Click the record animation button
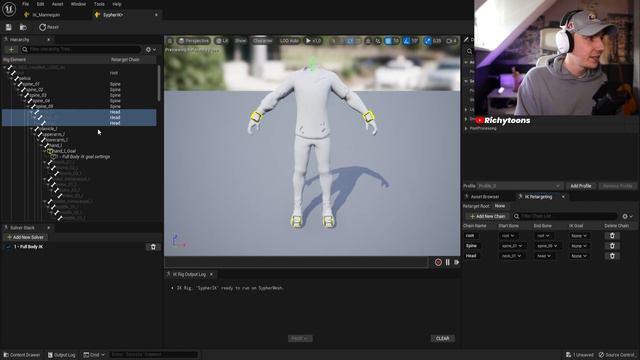The image size is (640, 360). click(x=438, y=262)
